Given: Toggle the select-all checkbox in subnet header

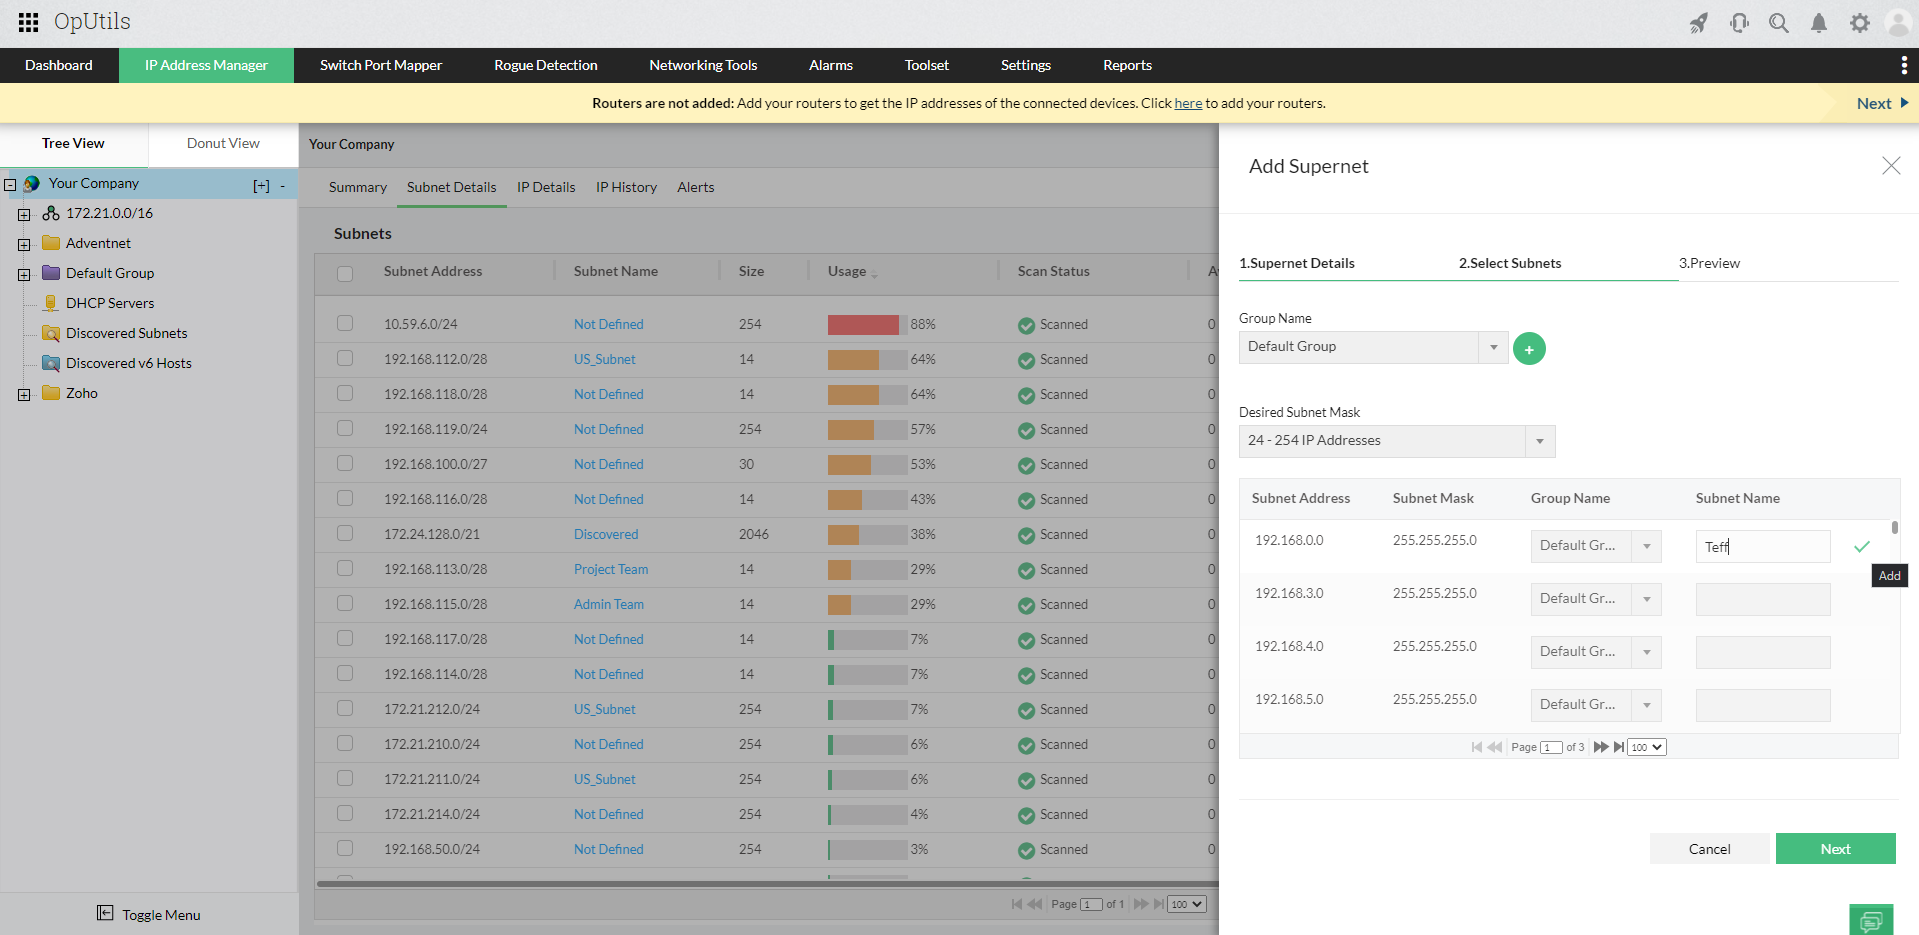Looking at the screenshot, I should [x=345, y=273].
